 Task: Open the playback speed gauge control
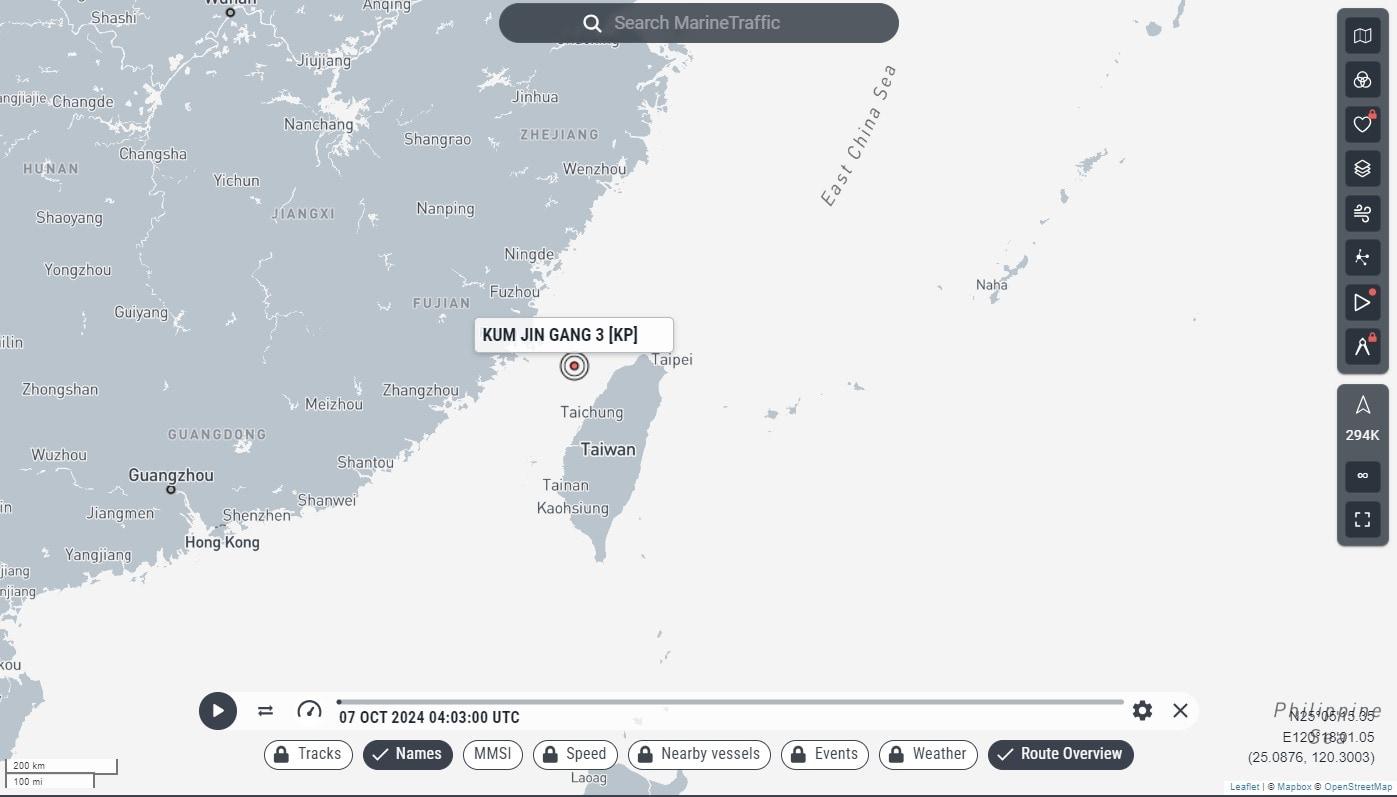(309, 711)
